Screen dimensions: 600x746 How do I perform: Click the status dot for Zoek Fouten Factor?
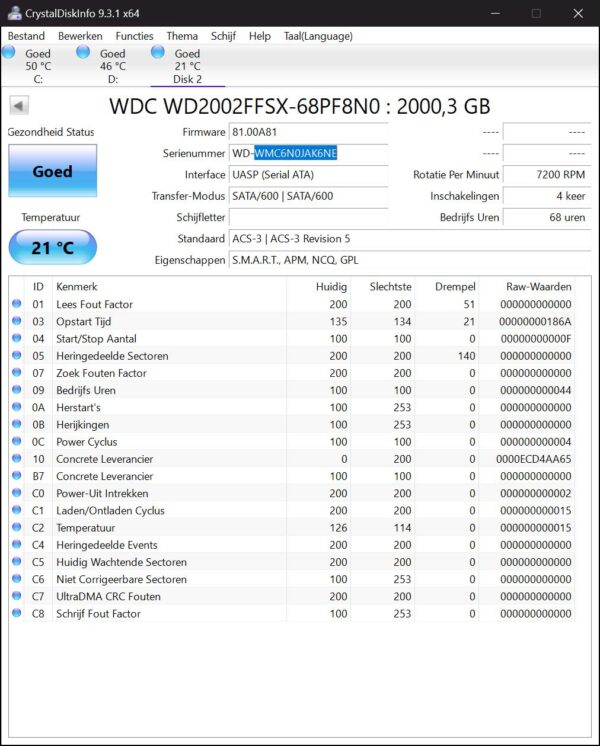(x=17, y=372)
